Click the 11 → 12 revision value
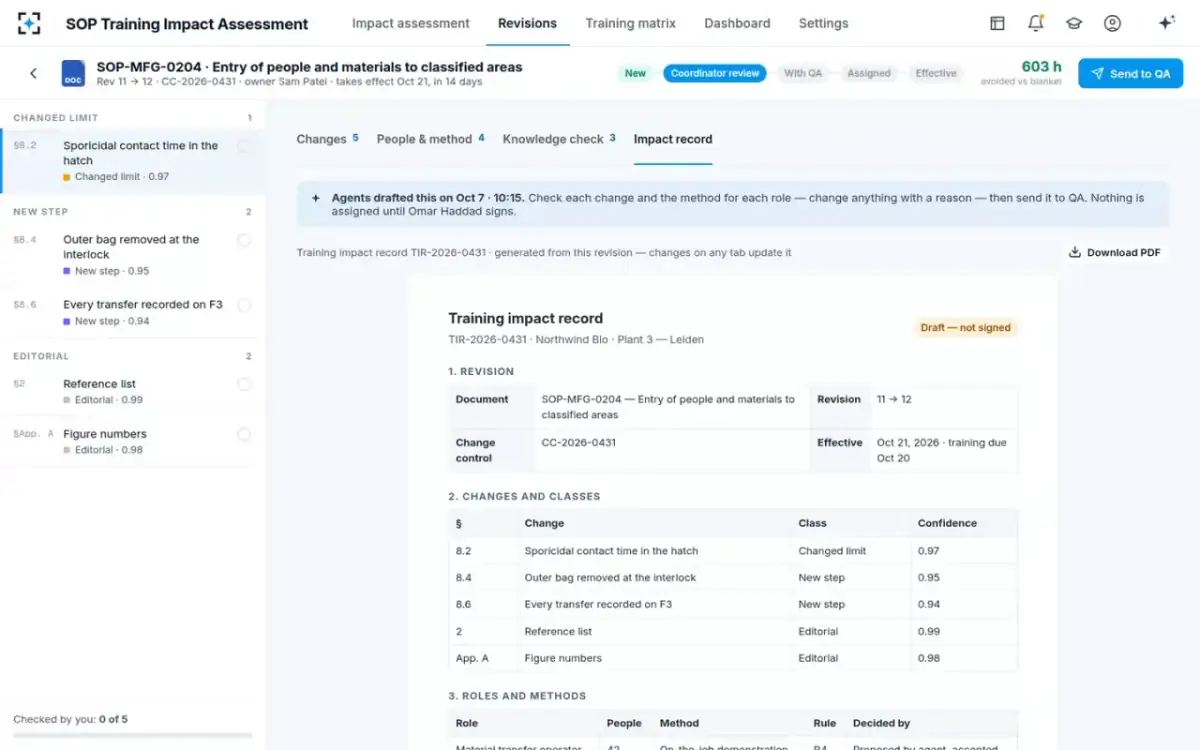 pyautogui.click(x=894, y=399)
